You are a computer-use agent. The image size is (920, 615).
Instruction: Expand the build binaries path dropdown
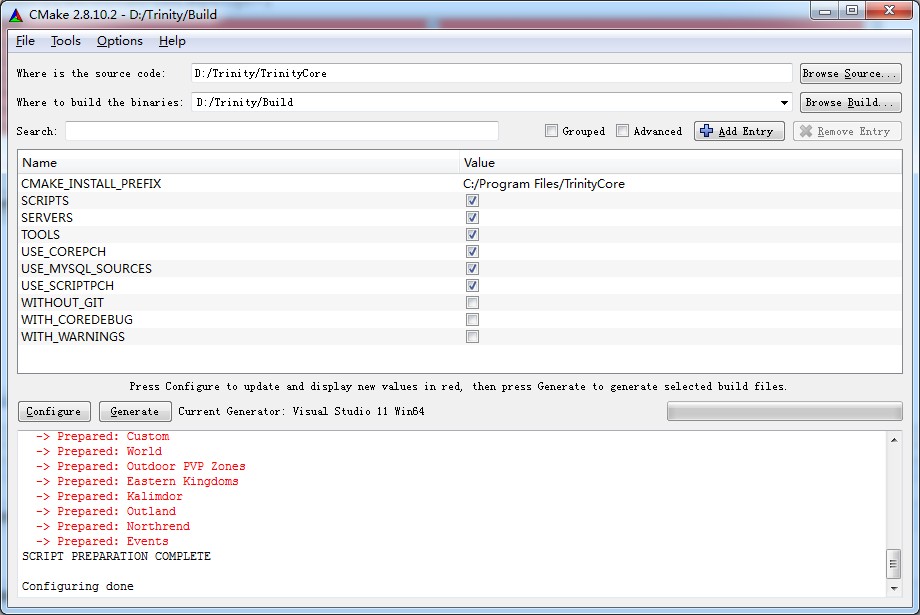coord(784,103)
